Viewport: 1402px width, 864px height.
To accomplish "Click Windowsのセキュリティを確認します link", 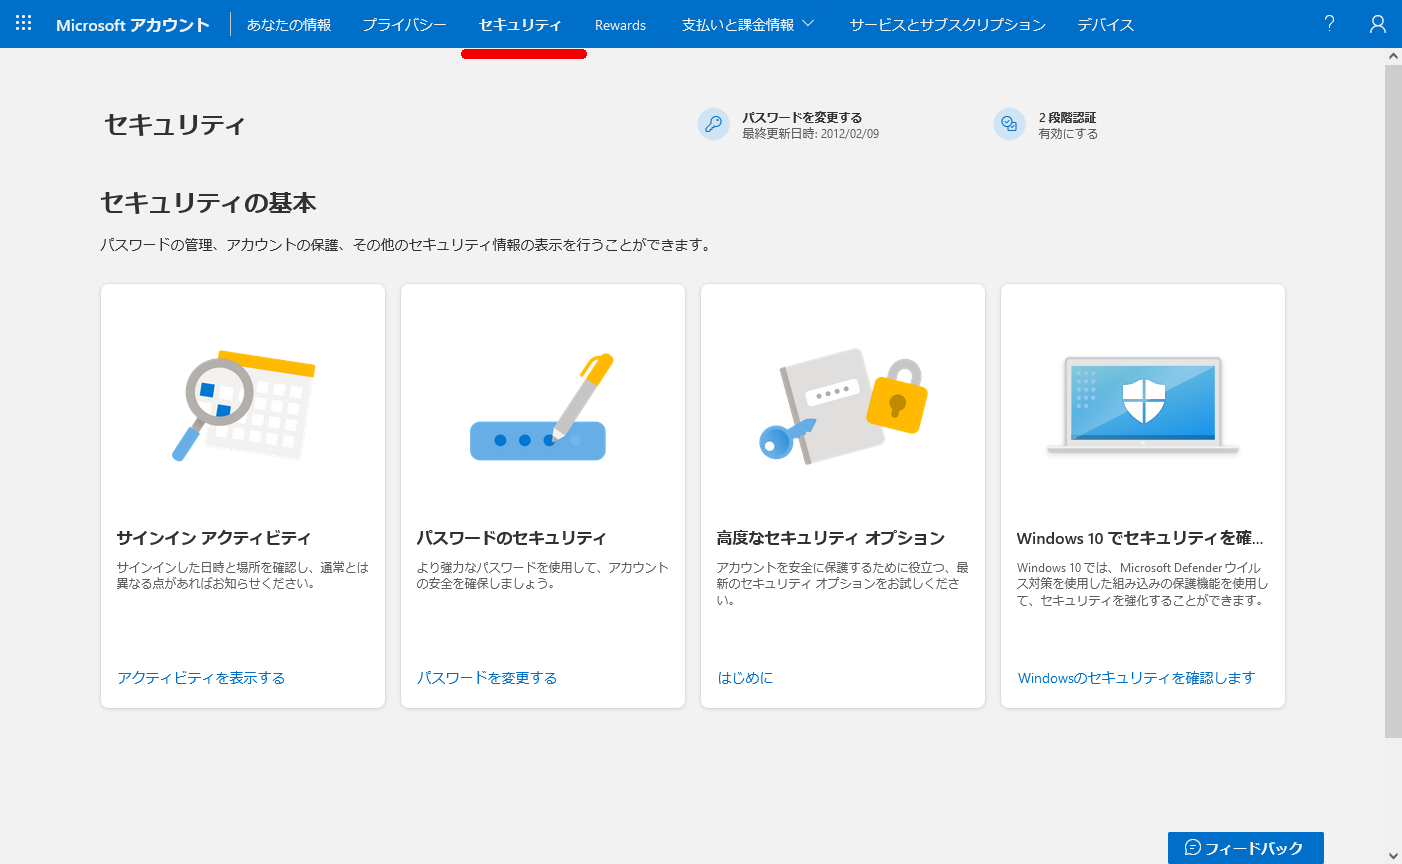I will click(x=1136, y=678).
